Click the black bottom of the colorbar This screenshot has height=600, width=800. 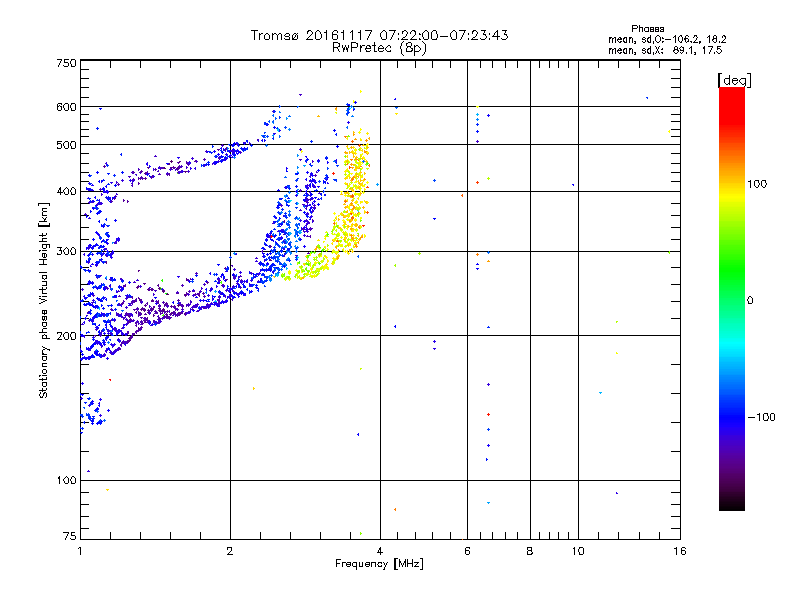(x=732, y=503)
